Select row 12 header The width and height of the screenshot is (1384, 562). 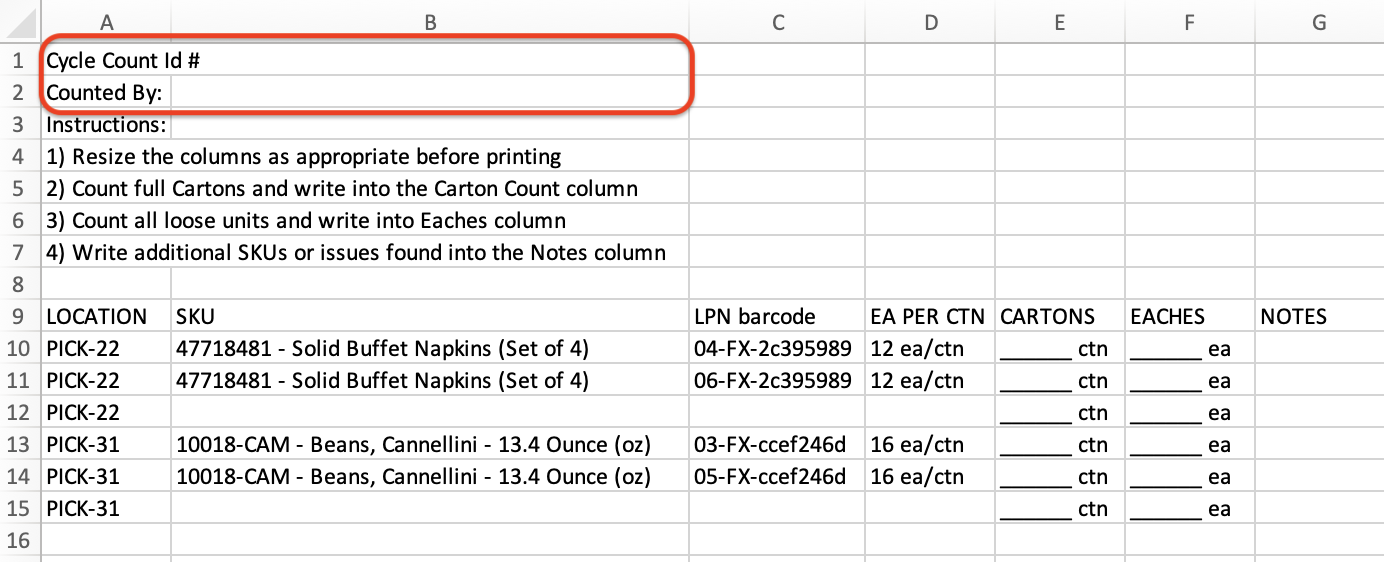(x=21, y=413)
